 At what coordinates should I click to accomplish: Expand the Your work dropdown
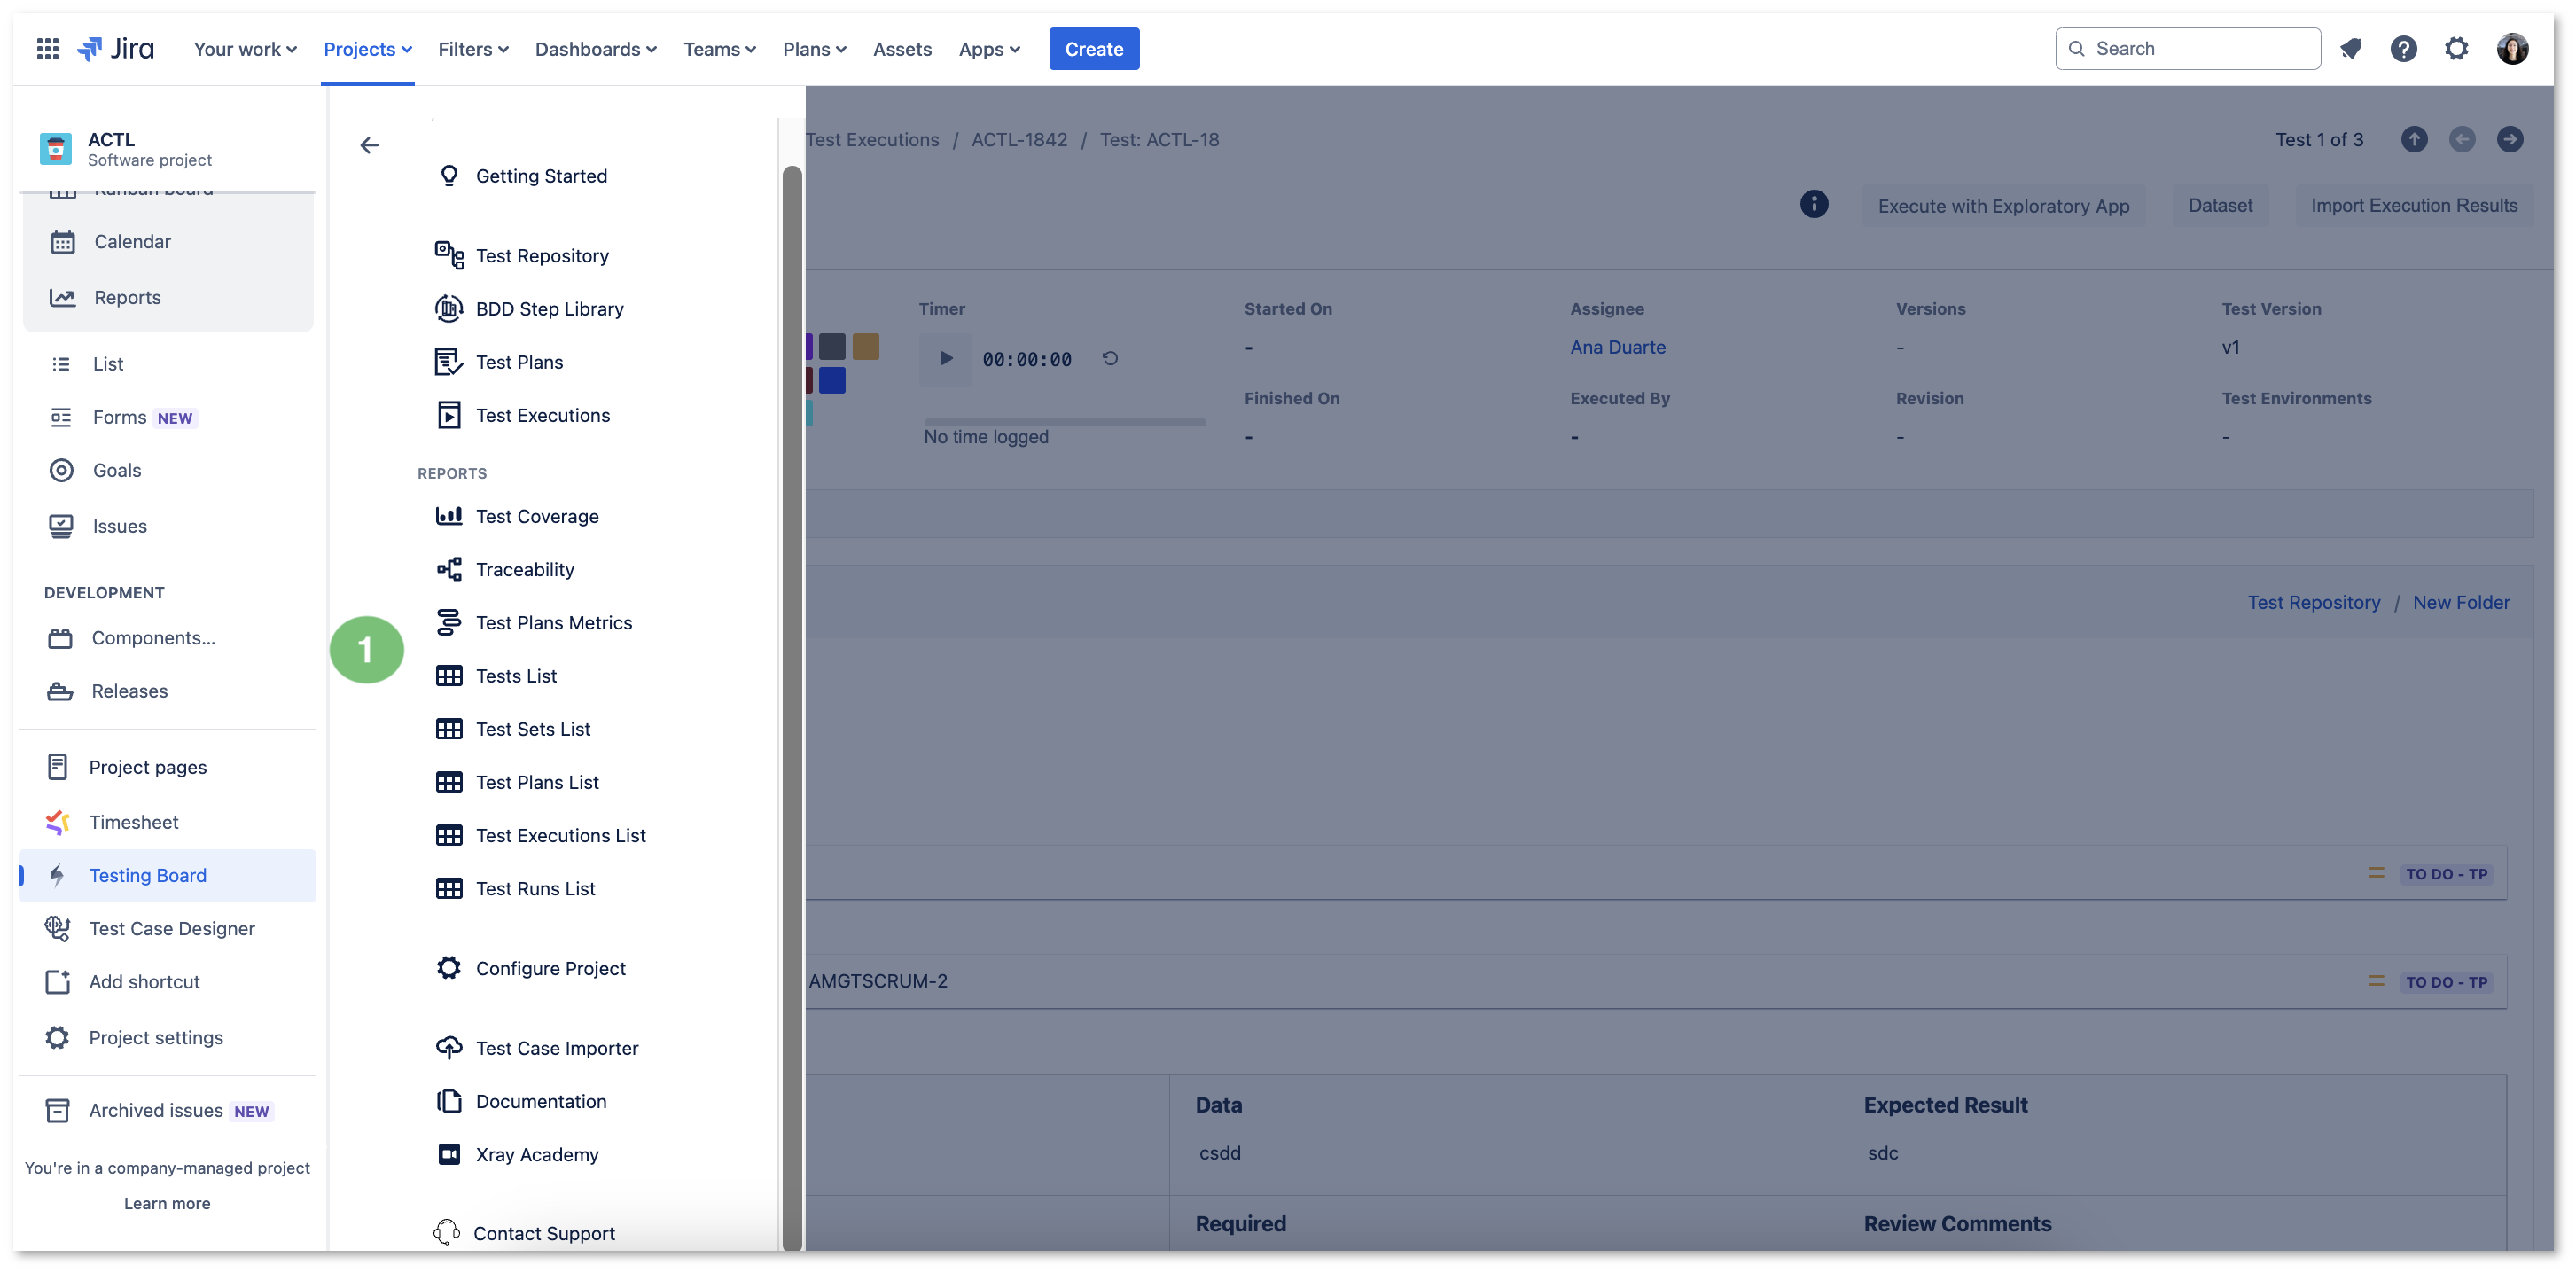click(245, 49)
